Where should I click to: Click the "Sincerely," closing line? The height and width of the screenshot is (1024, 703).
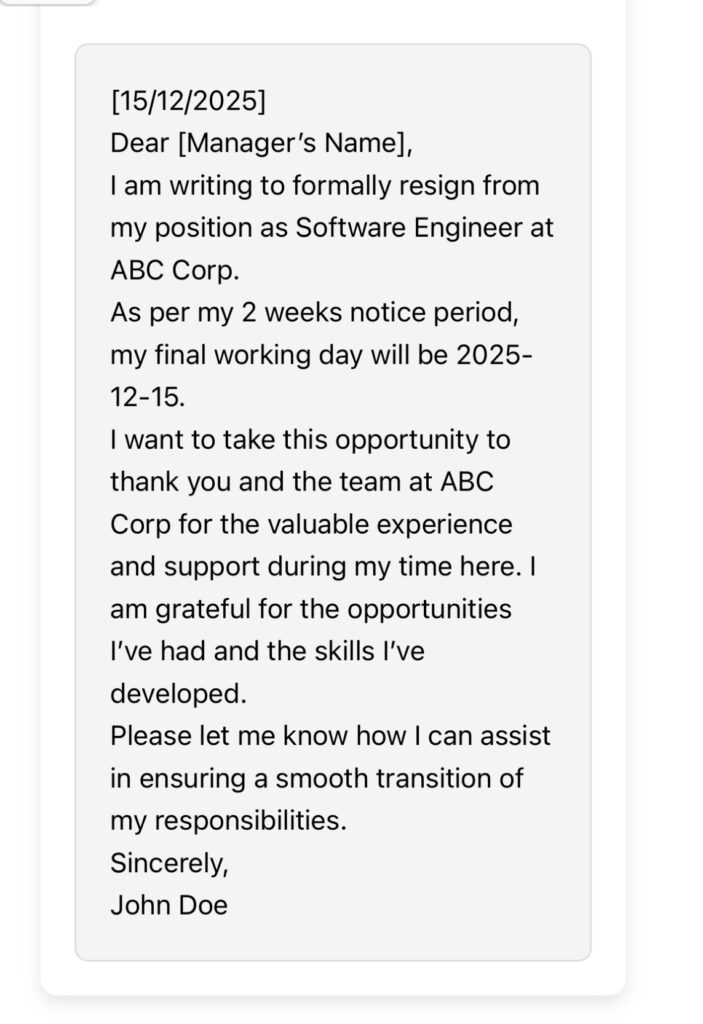coord(170,863)
